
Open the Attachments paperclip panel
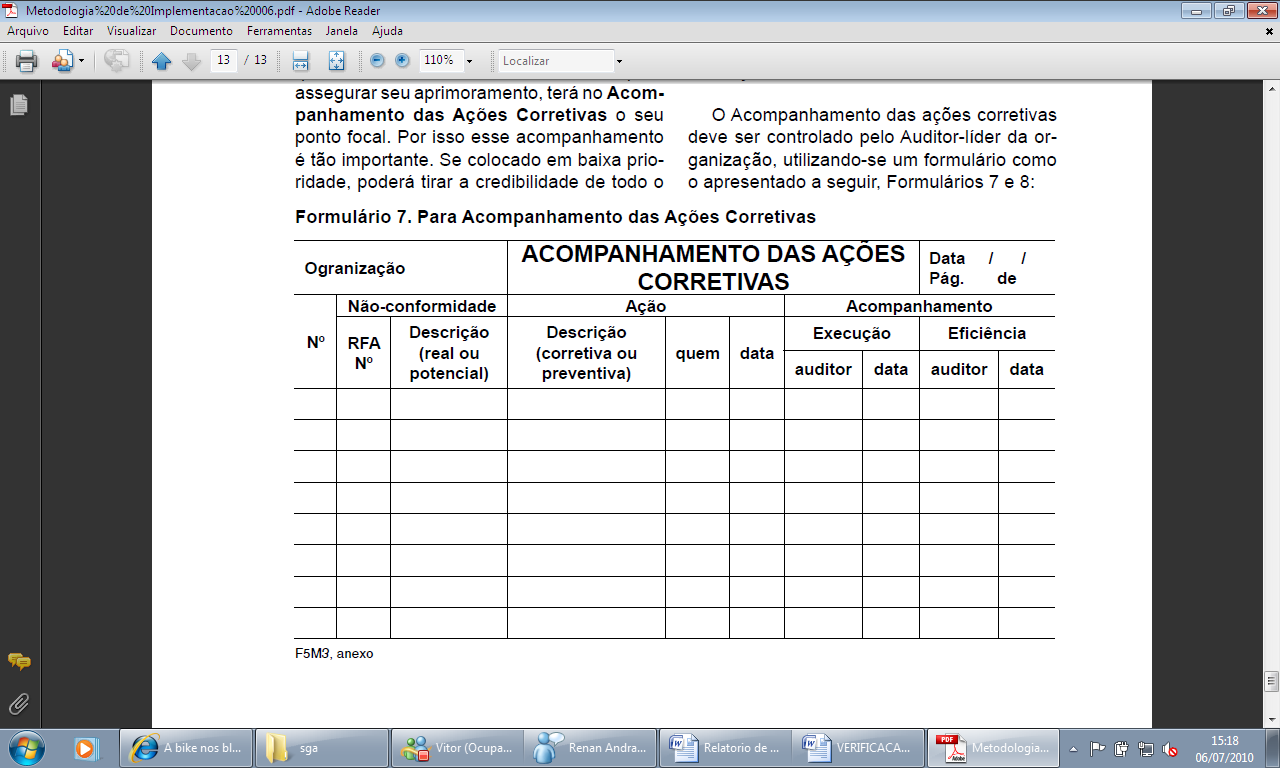[18, 704]
